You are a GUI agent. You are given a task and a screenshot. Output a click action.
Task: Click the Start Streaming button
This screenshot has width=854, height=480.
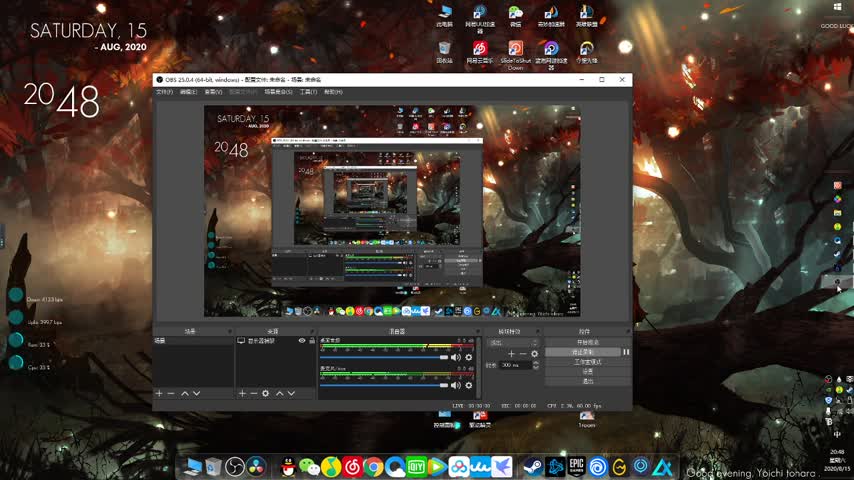pos(588,342)
